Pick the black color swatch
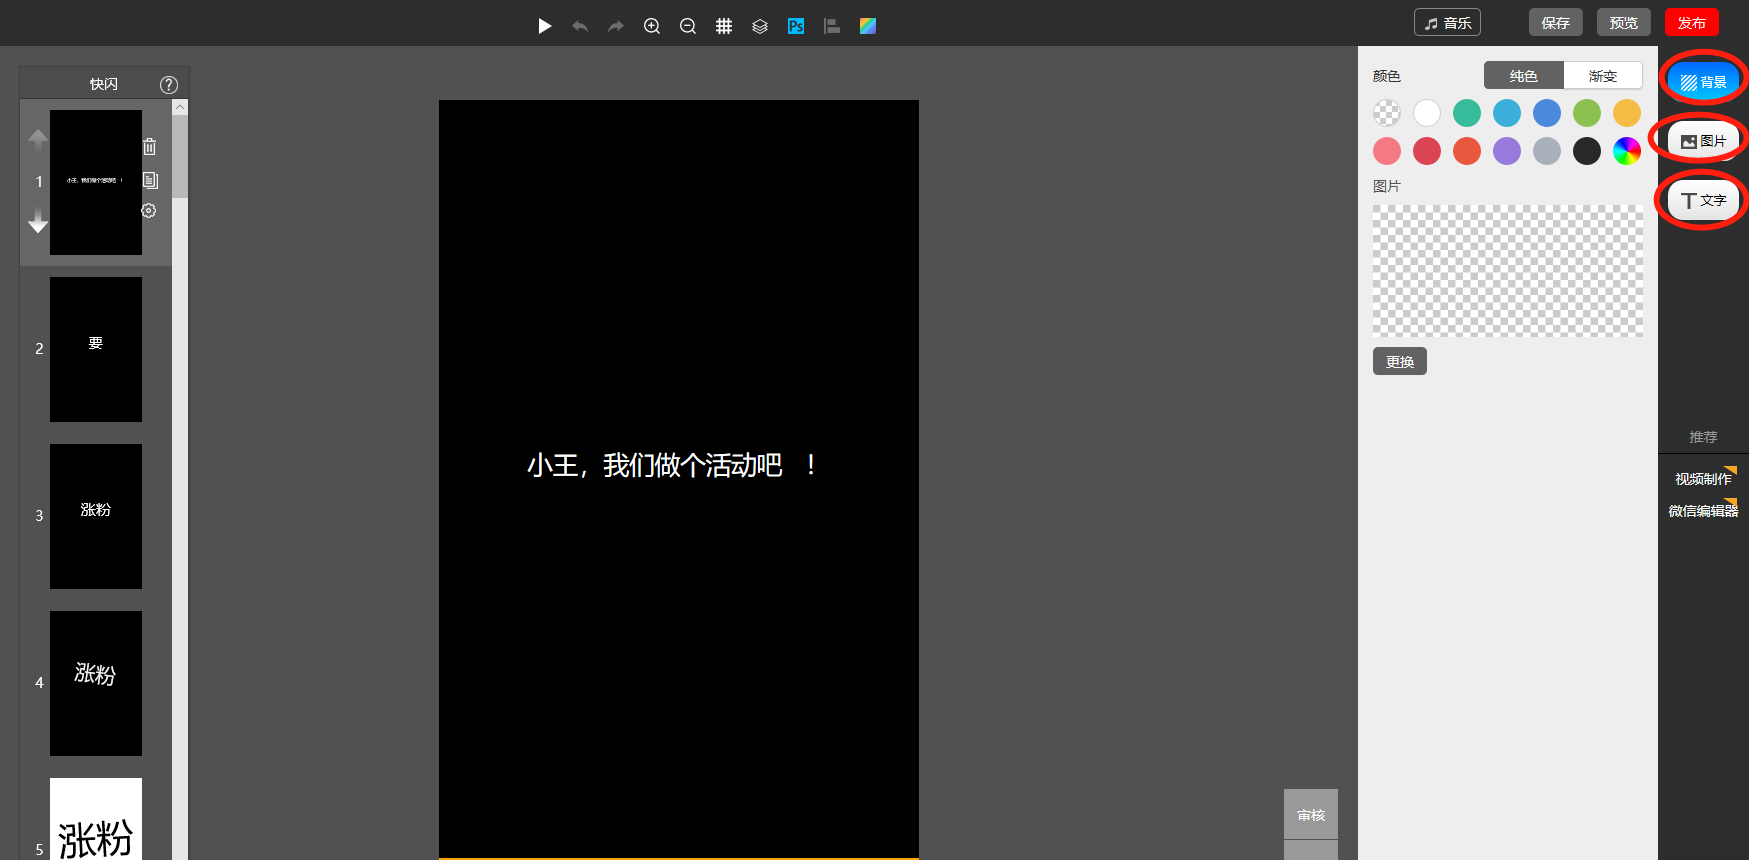 tap(1587, 151)
